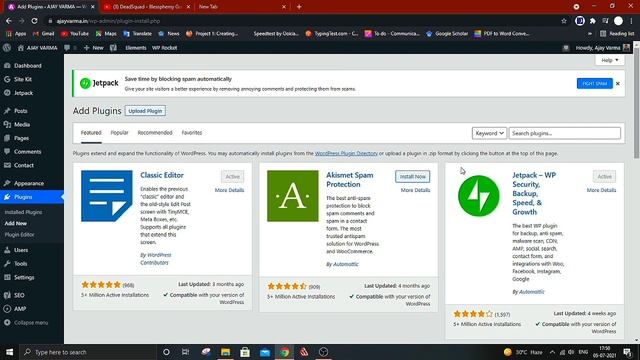
Task: Click Automattic author link under Akismet
Action: click(x=345, y=264)
